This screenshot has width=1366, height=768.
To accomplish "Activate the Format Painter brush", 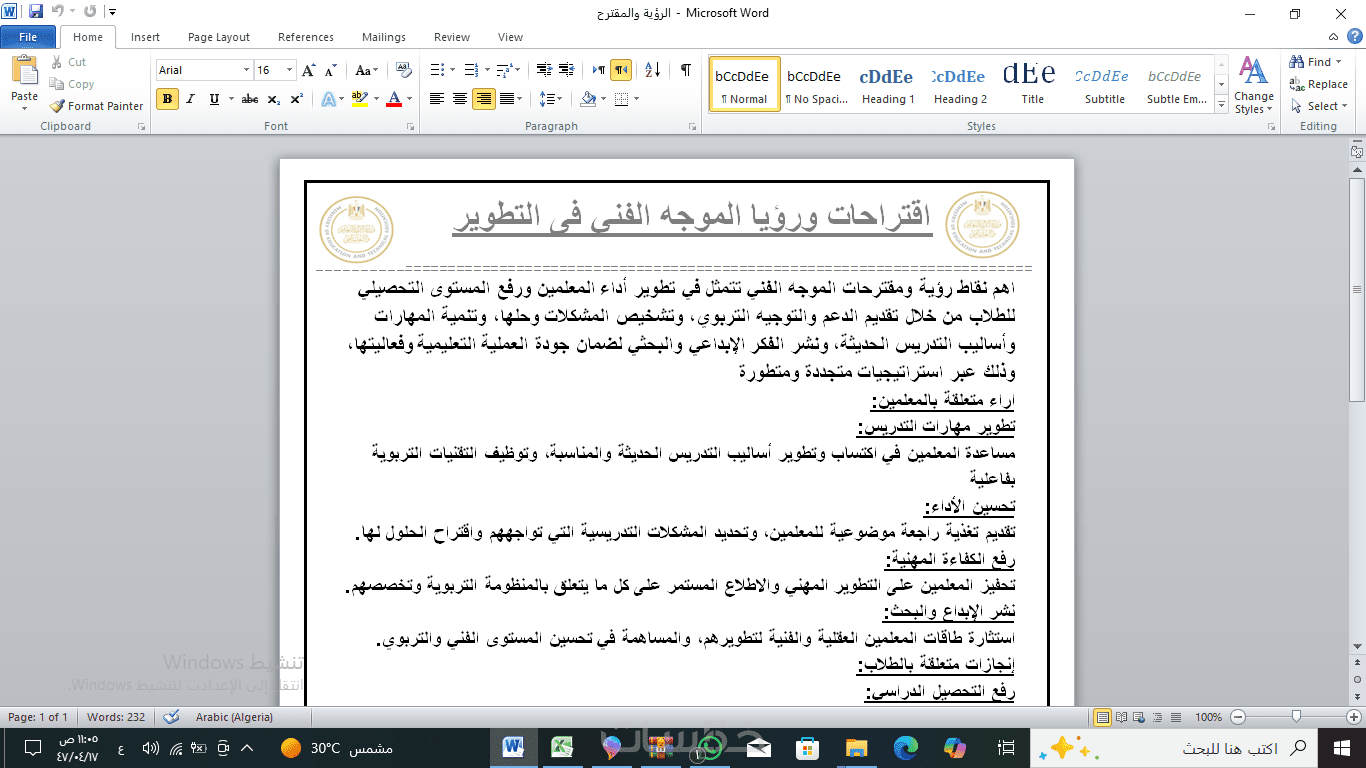I will [x=96, y=106].
